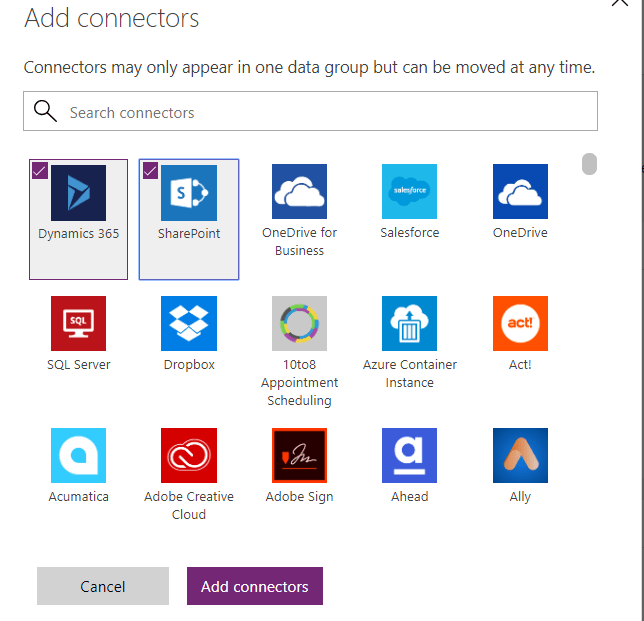The height and width of the screenshot is (621, 644).
Task: Focus the Search connectors field
Action: [310, 111]
